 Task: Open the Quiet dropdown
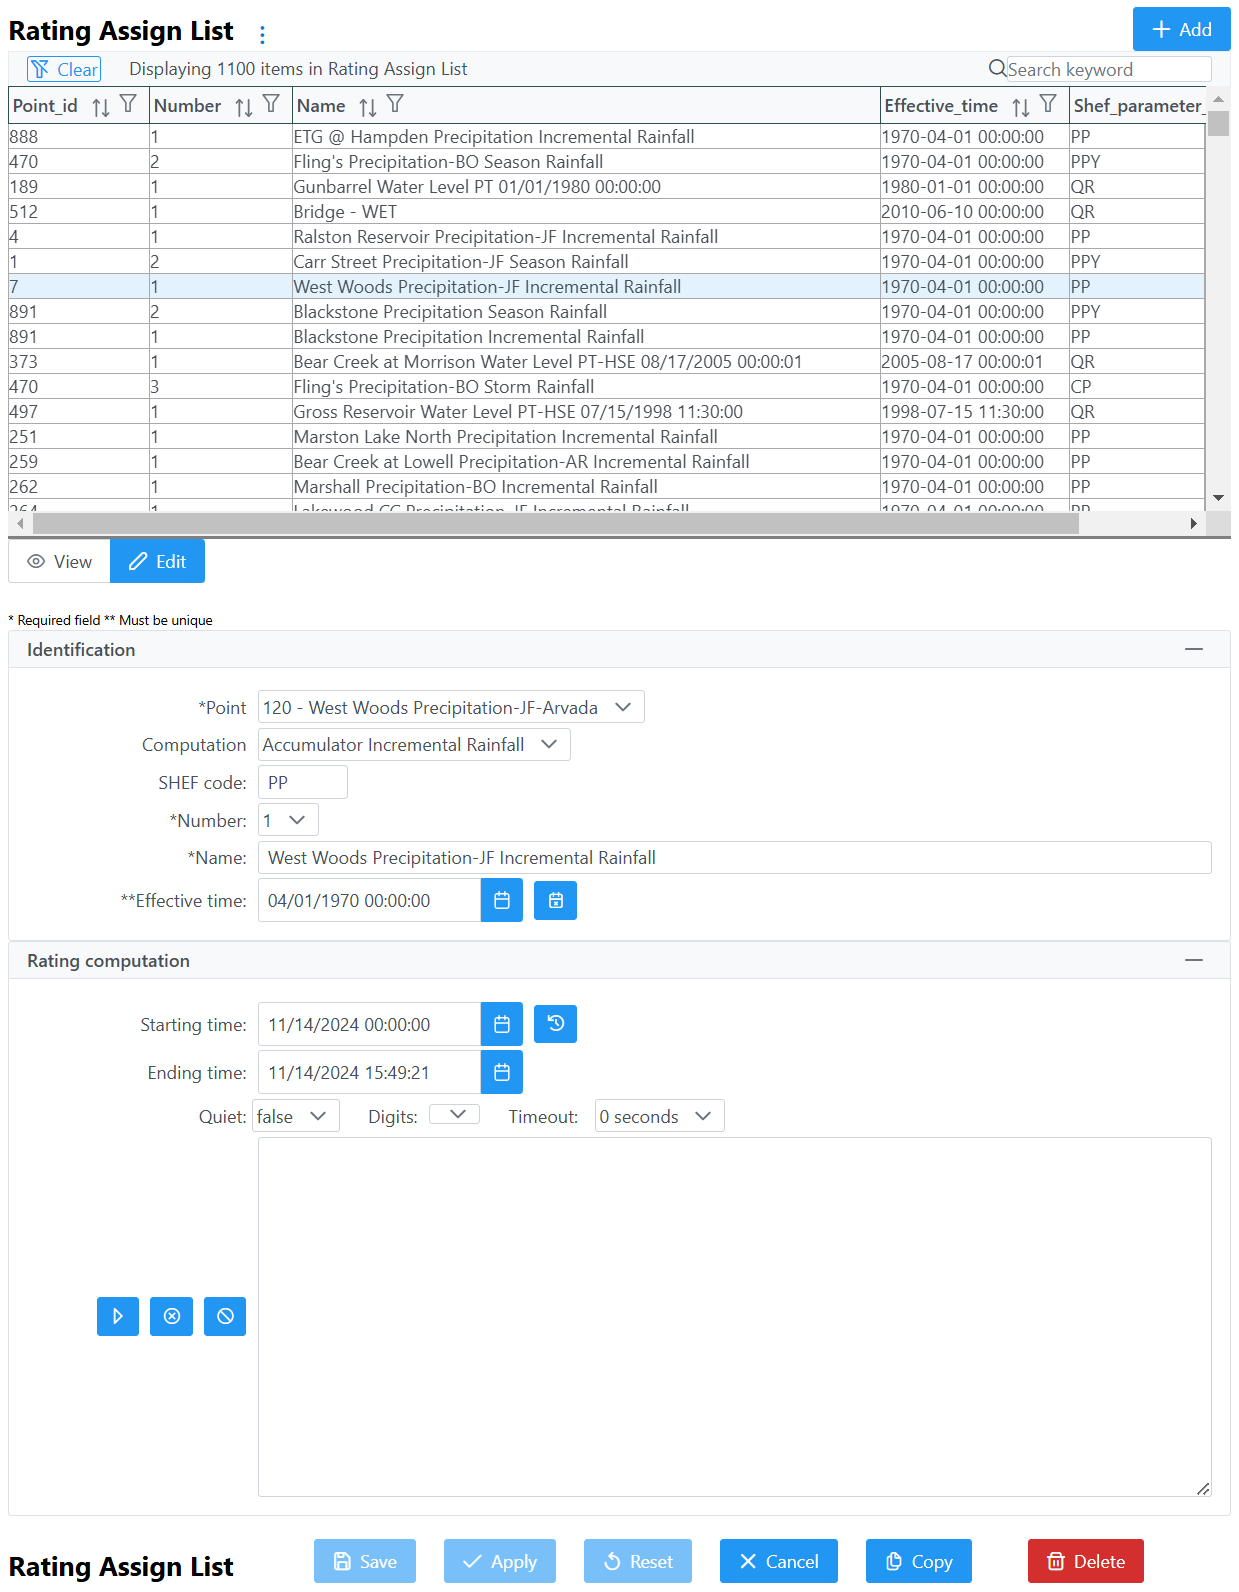(x=296, y=1116)
